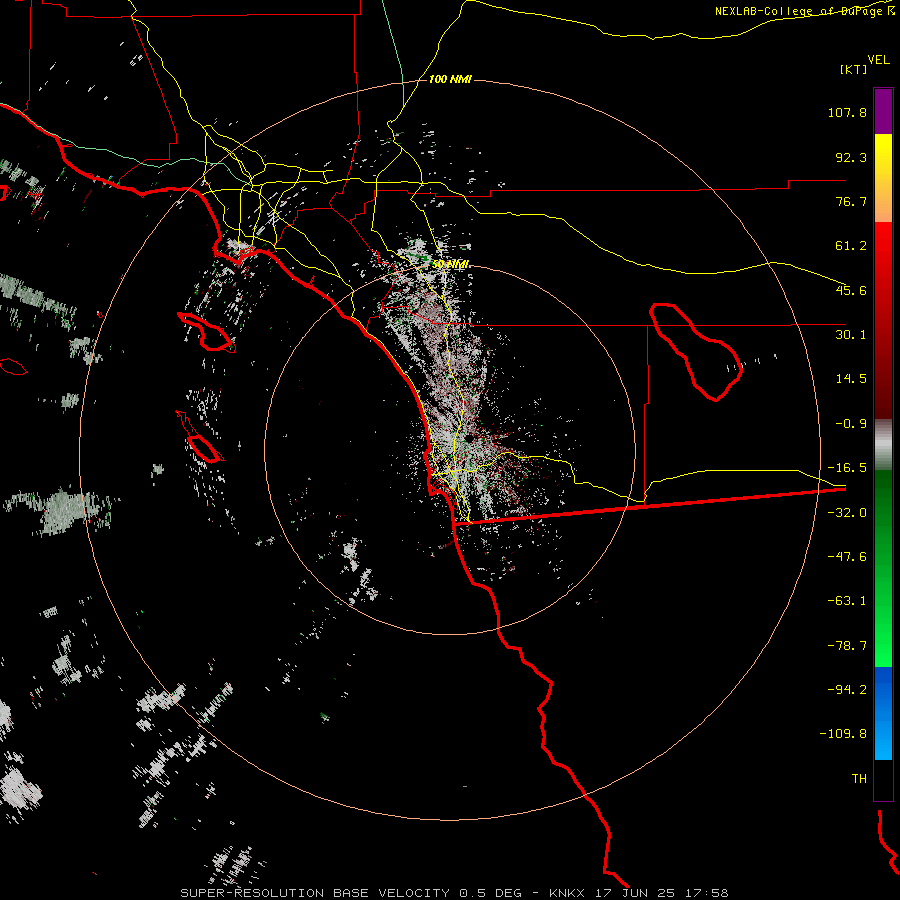
Task: Click the VEL legend title
Action: pos(878,60)
